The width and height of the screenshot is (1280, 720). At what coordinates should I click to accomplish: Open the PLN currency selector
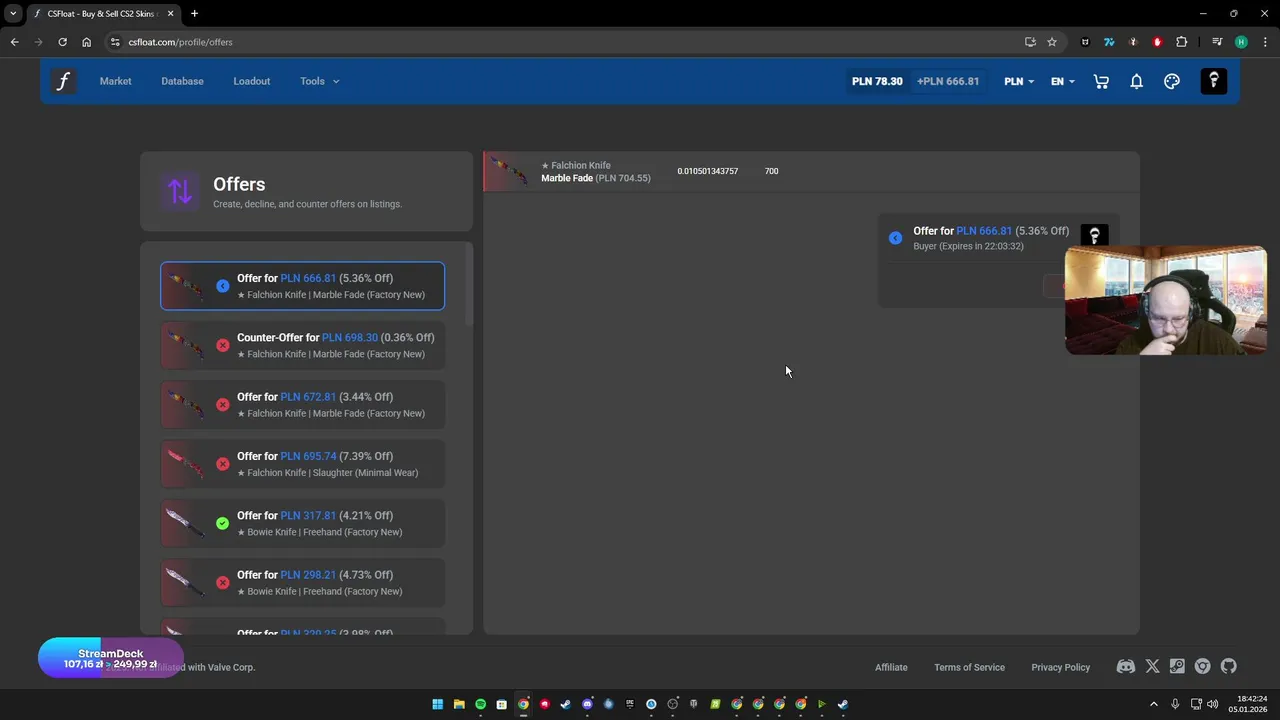pos(1019,81)
